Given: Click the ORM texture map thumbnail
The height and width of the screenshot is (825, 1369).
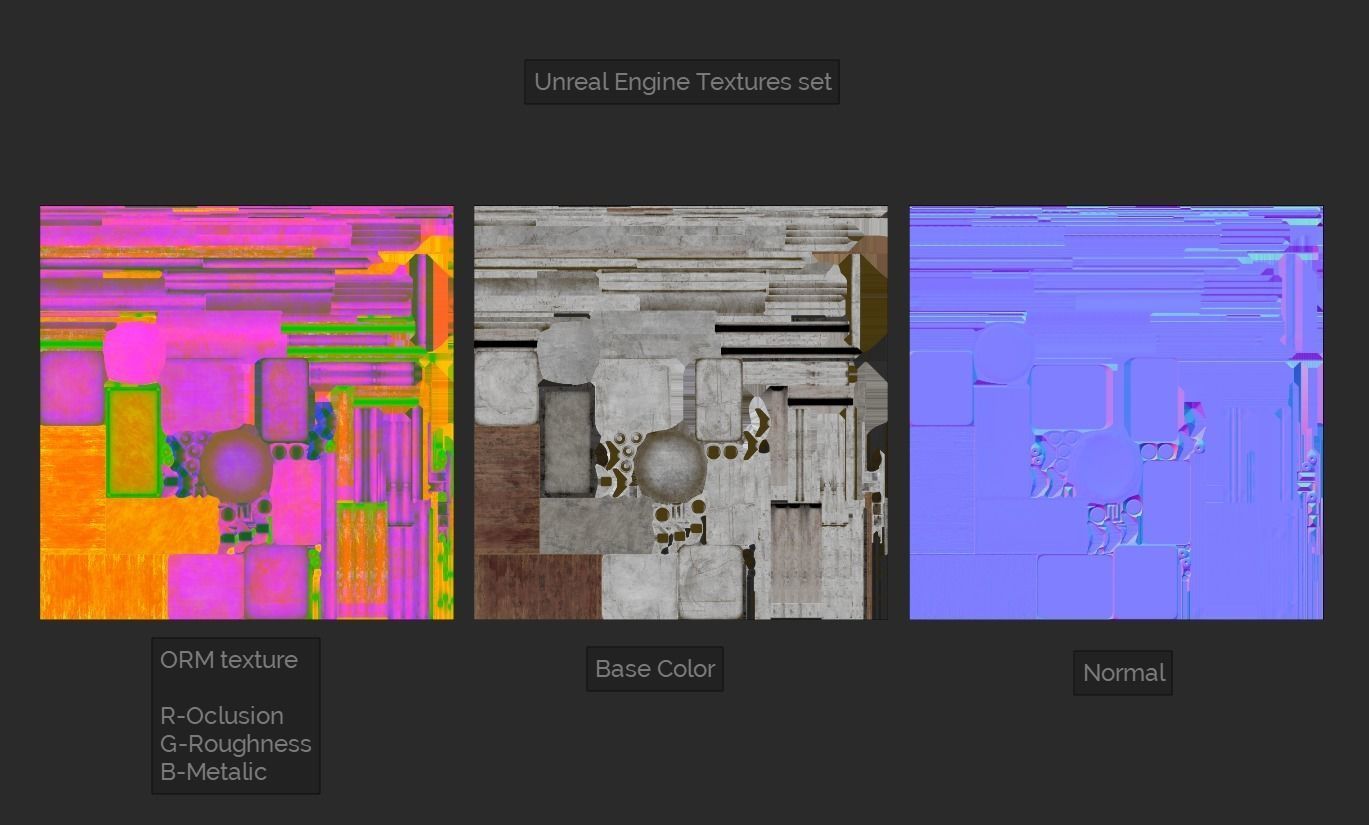Looking at the screenshot, I should (x=246, y=413).
